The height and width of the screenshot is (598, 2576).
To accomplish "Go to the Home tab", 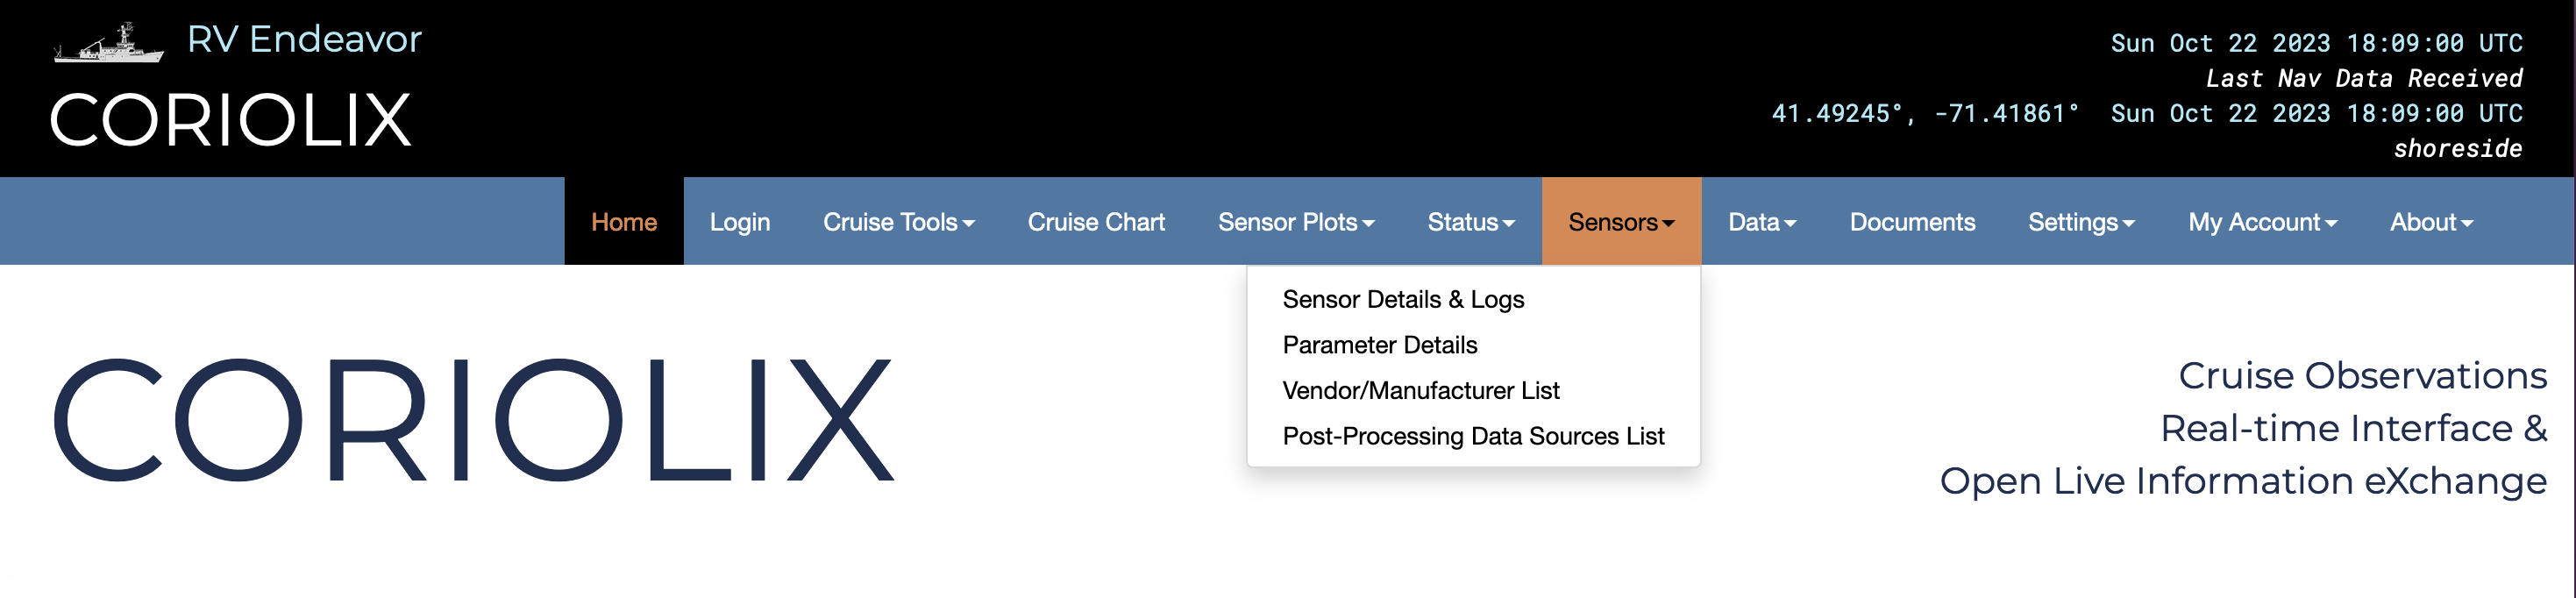I will tap(623, 222).
